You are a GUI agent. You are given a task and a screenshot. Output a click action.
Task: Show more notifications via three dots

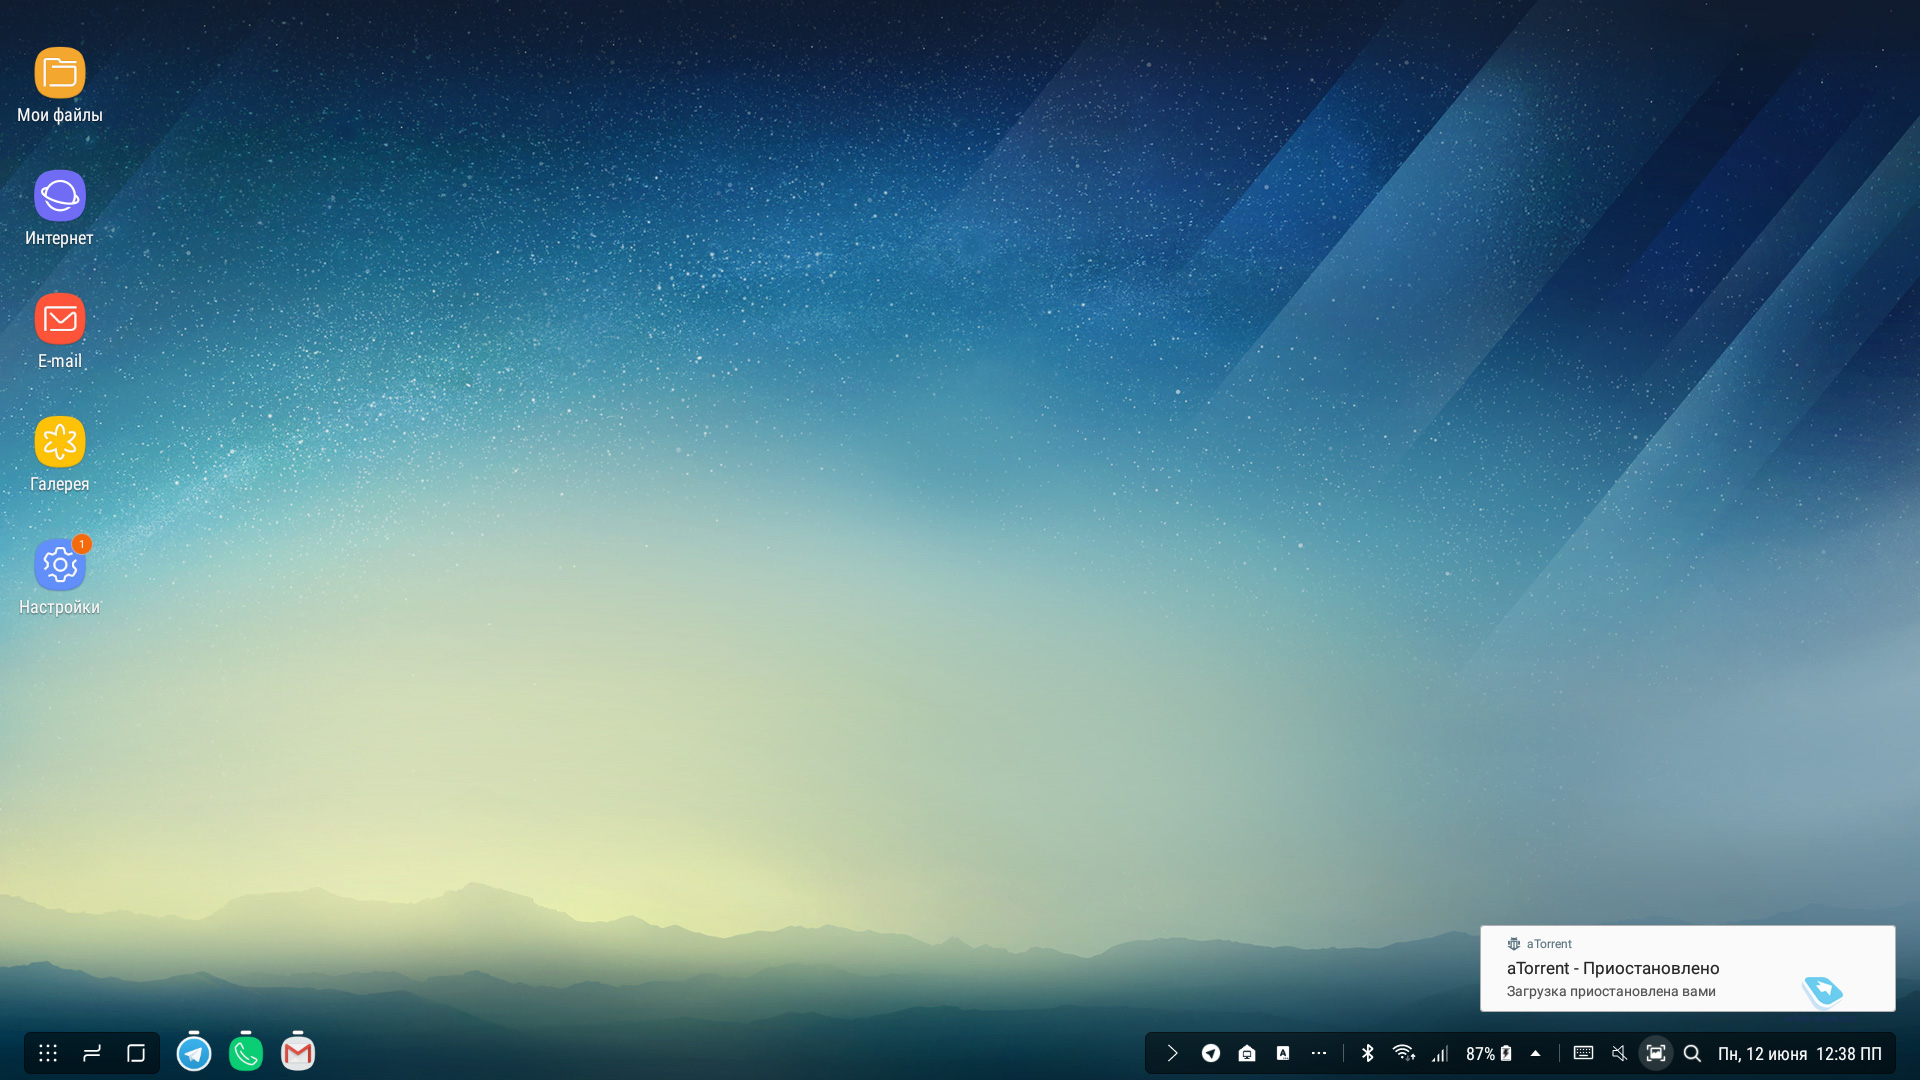coord(1319,1053)
